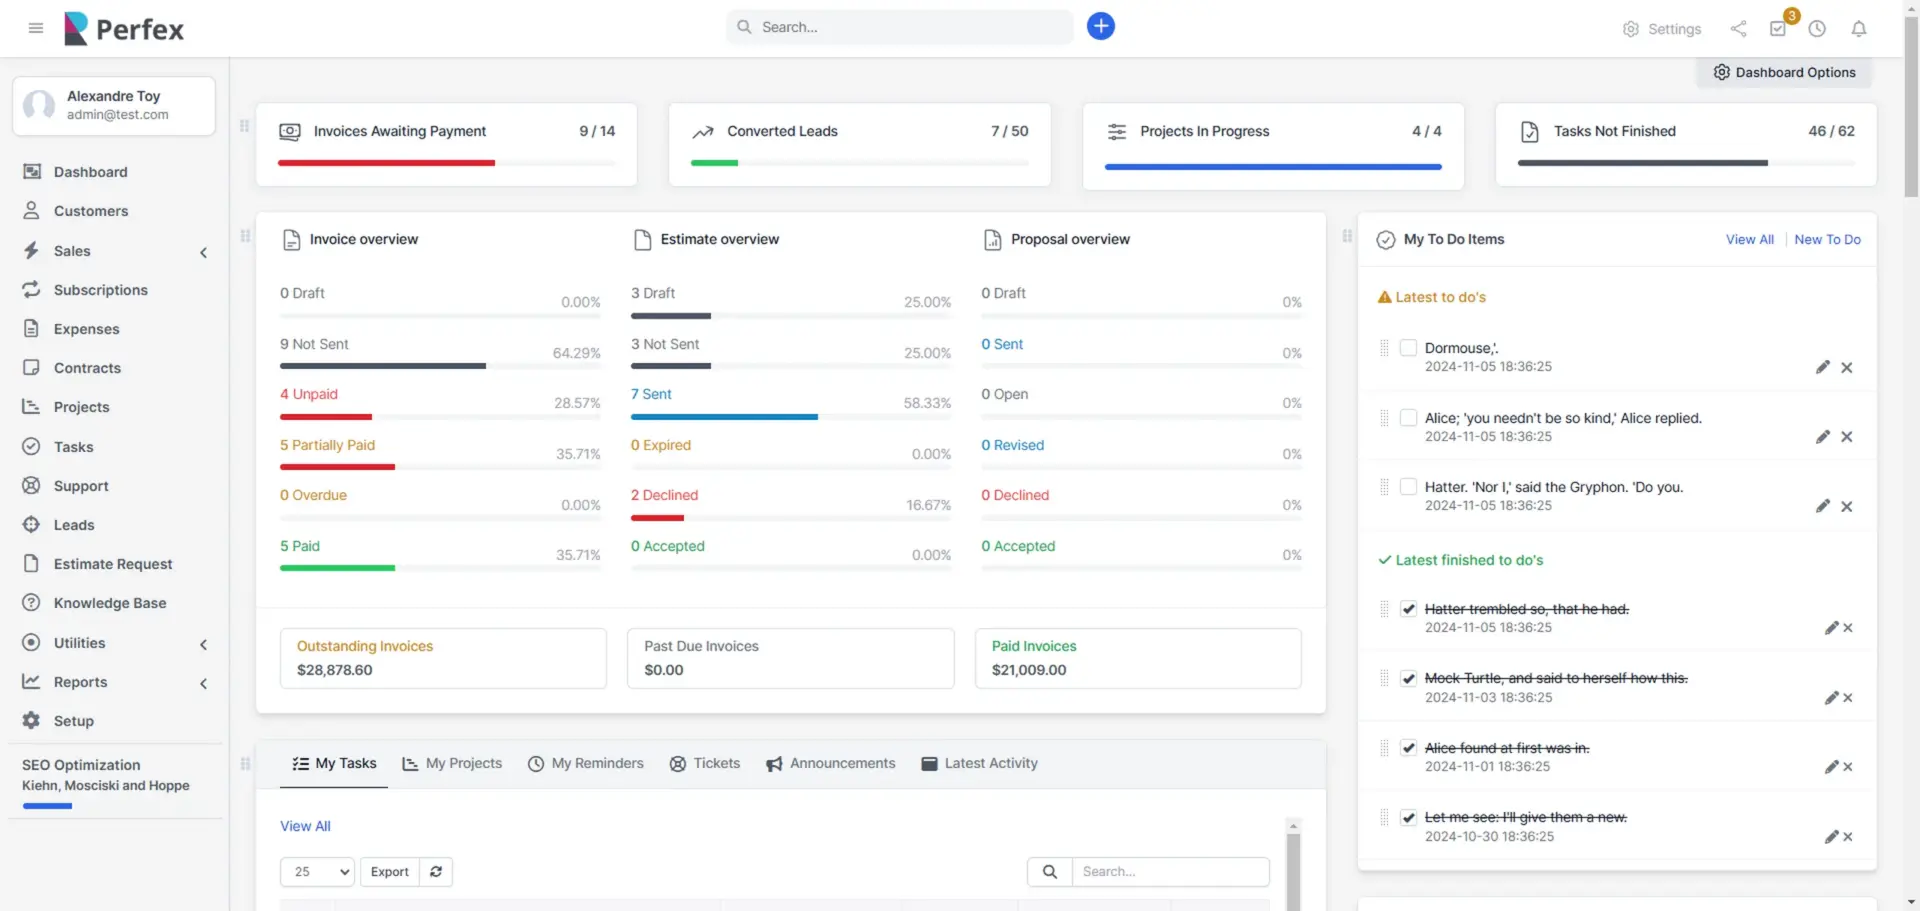Screen dimensions: 1920x911
Task: Check the 'Alice; you needn't be so kind' to-do
Action: tap(1408, 417)
